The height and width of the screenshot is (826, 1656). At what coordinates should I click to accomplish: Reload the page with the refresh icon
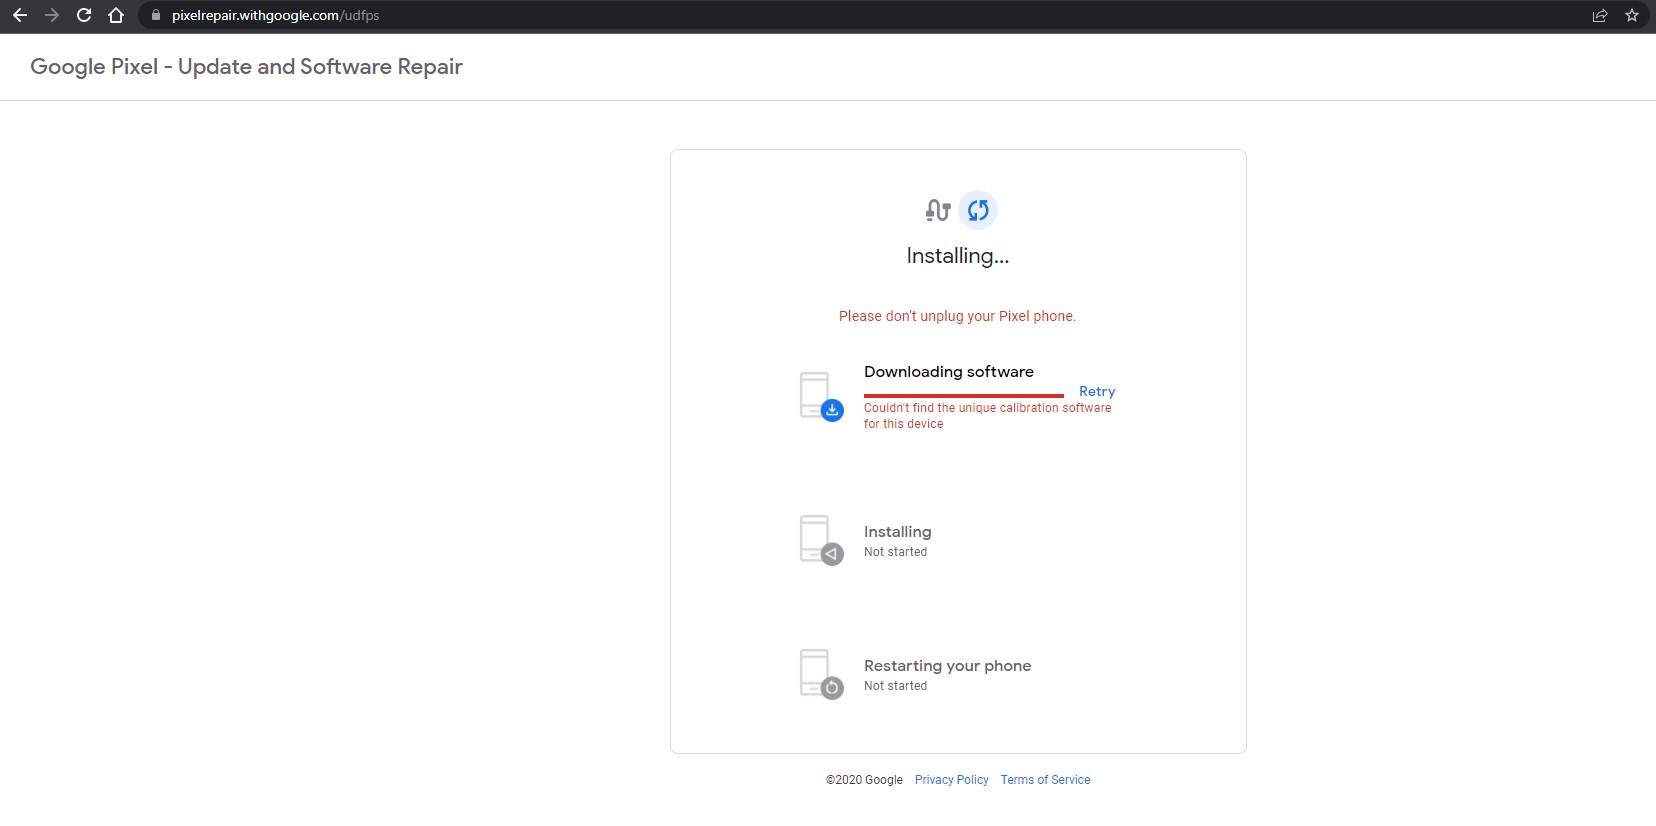click(84, 15)
